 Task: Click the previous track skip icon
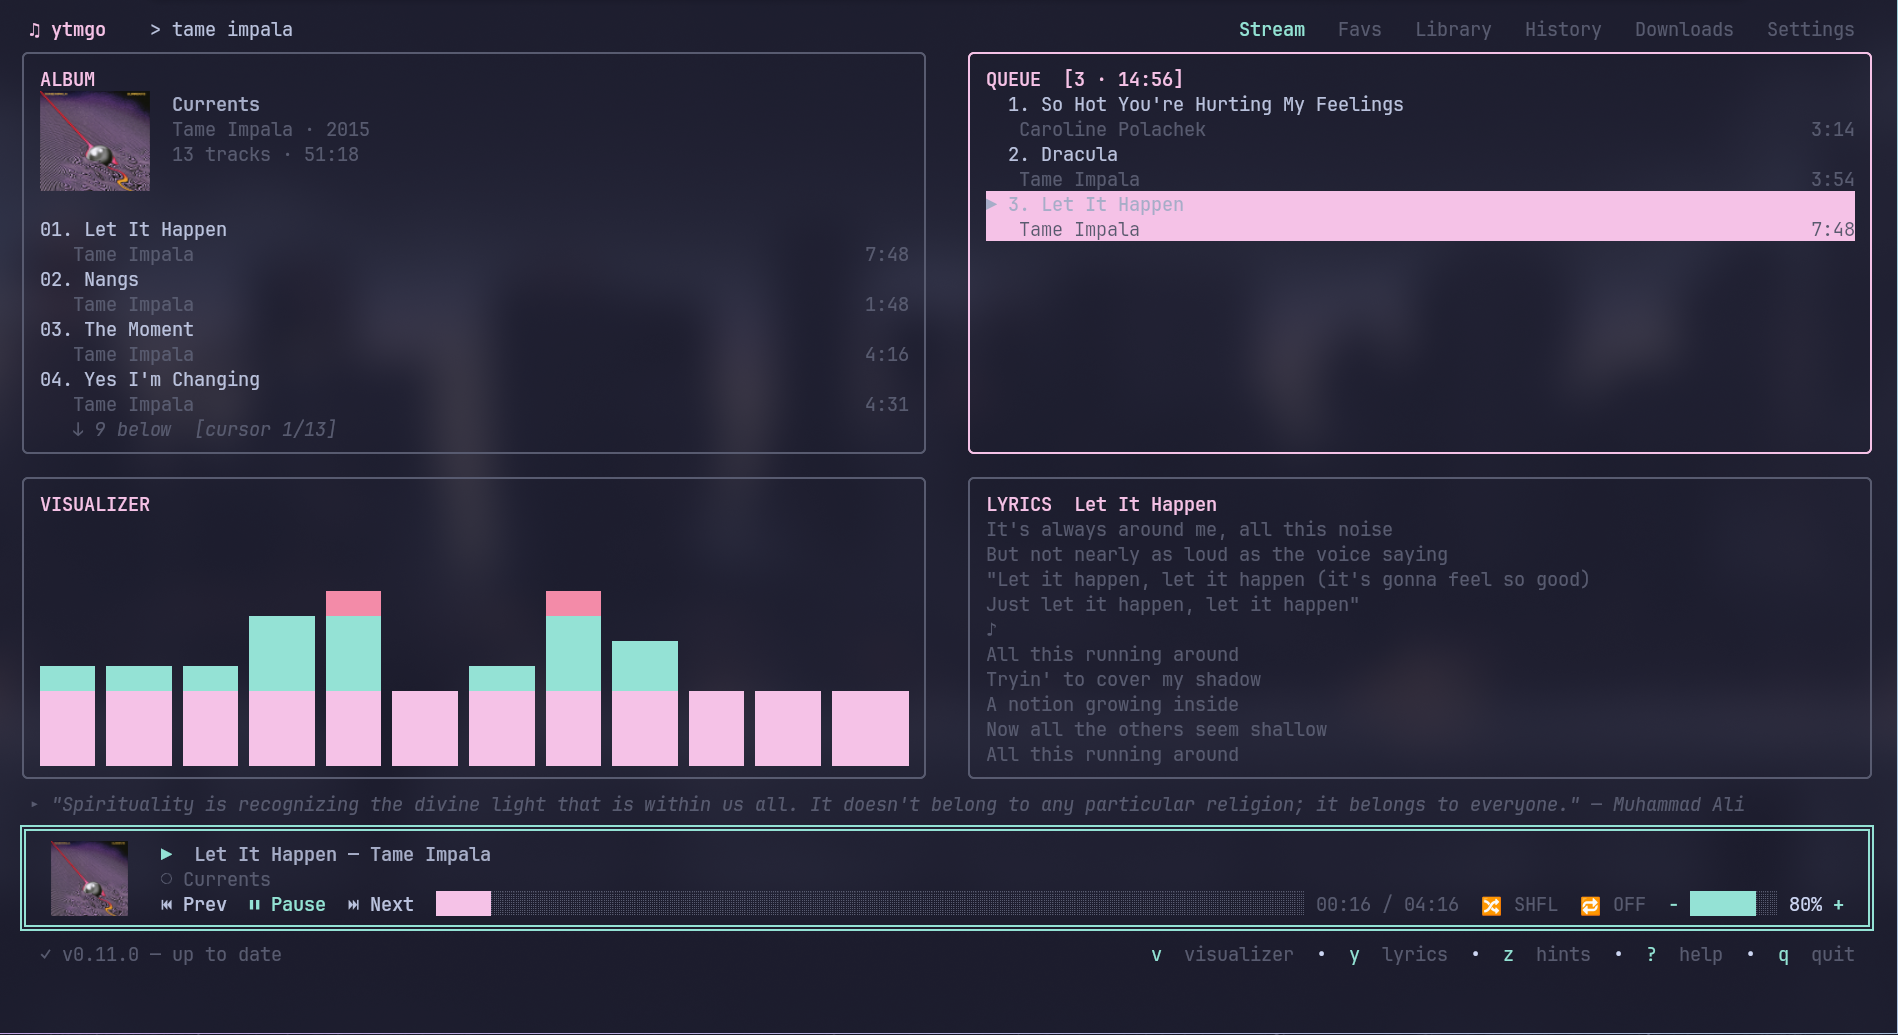[167, 905]
